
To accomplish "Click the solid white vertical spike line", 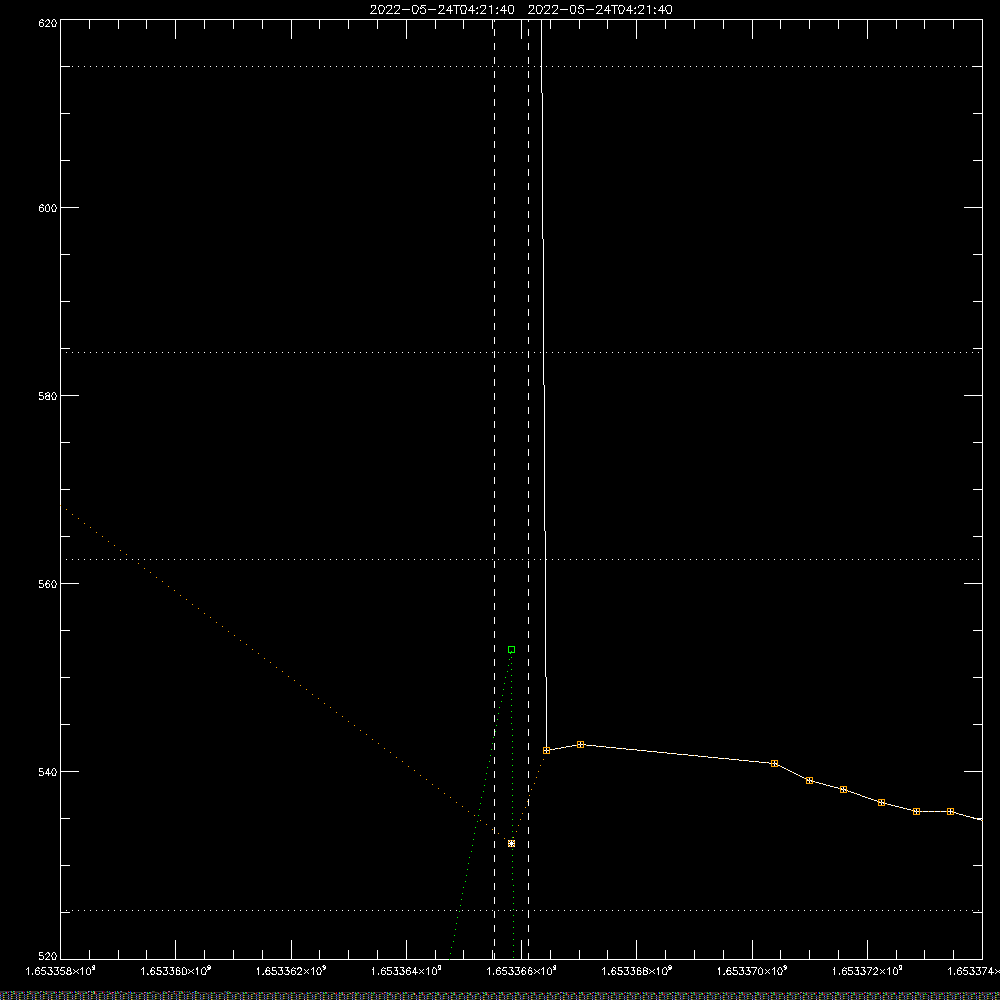I will (544, 383).
